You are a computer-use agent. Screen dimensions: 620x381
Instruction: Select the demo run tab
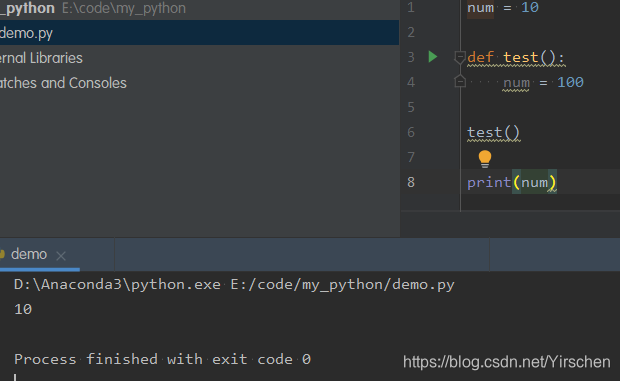click(x=29, y=254)
